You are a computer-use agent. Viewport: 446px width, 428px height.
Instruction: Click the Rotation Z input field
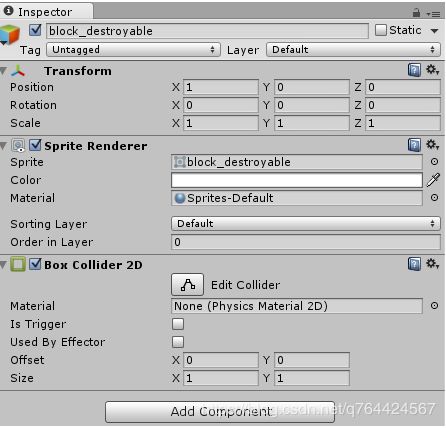(x=403, y=105)
